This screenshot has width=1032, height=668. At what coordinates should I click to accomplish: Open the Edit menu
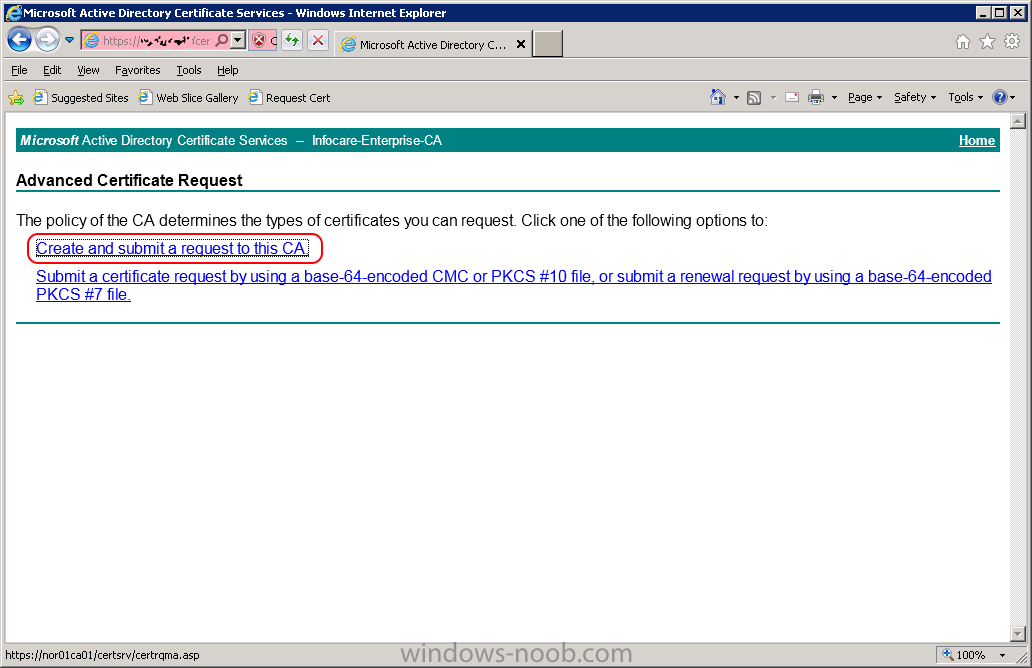tap(52, 70)
